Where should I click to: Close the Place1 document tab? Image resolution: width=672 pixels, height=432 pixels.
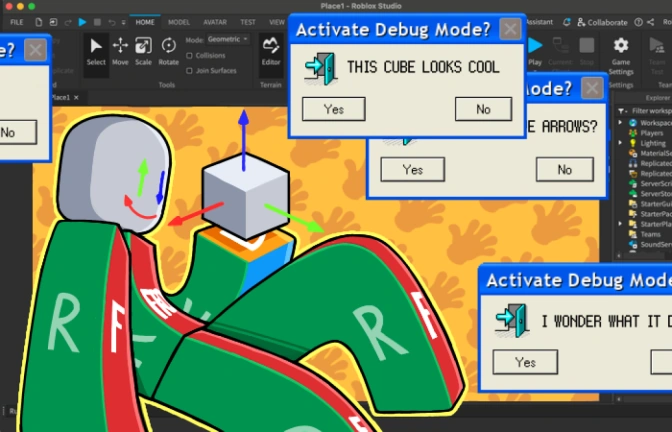pos(76,98)
